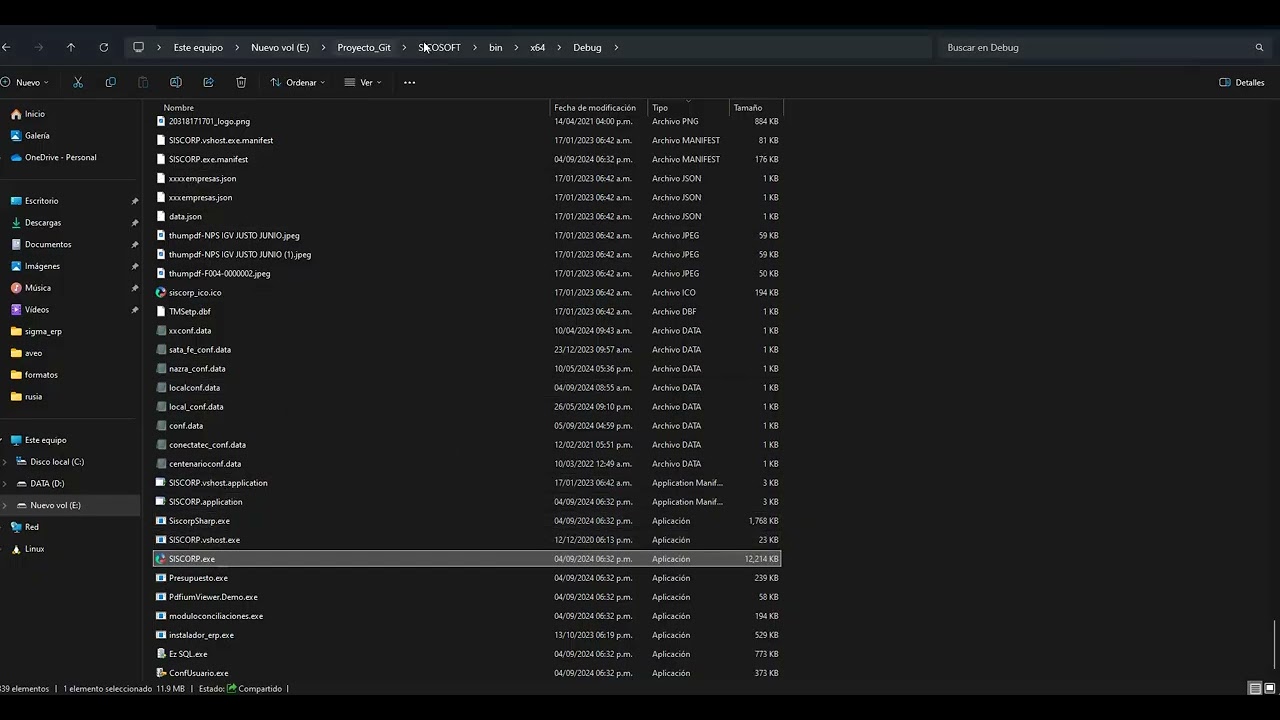Open the Ordenar sort dropdown
This screenshot has height=720, width=1280.
click(x=298, y=82)
